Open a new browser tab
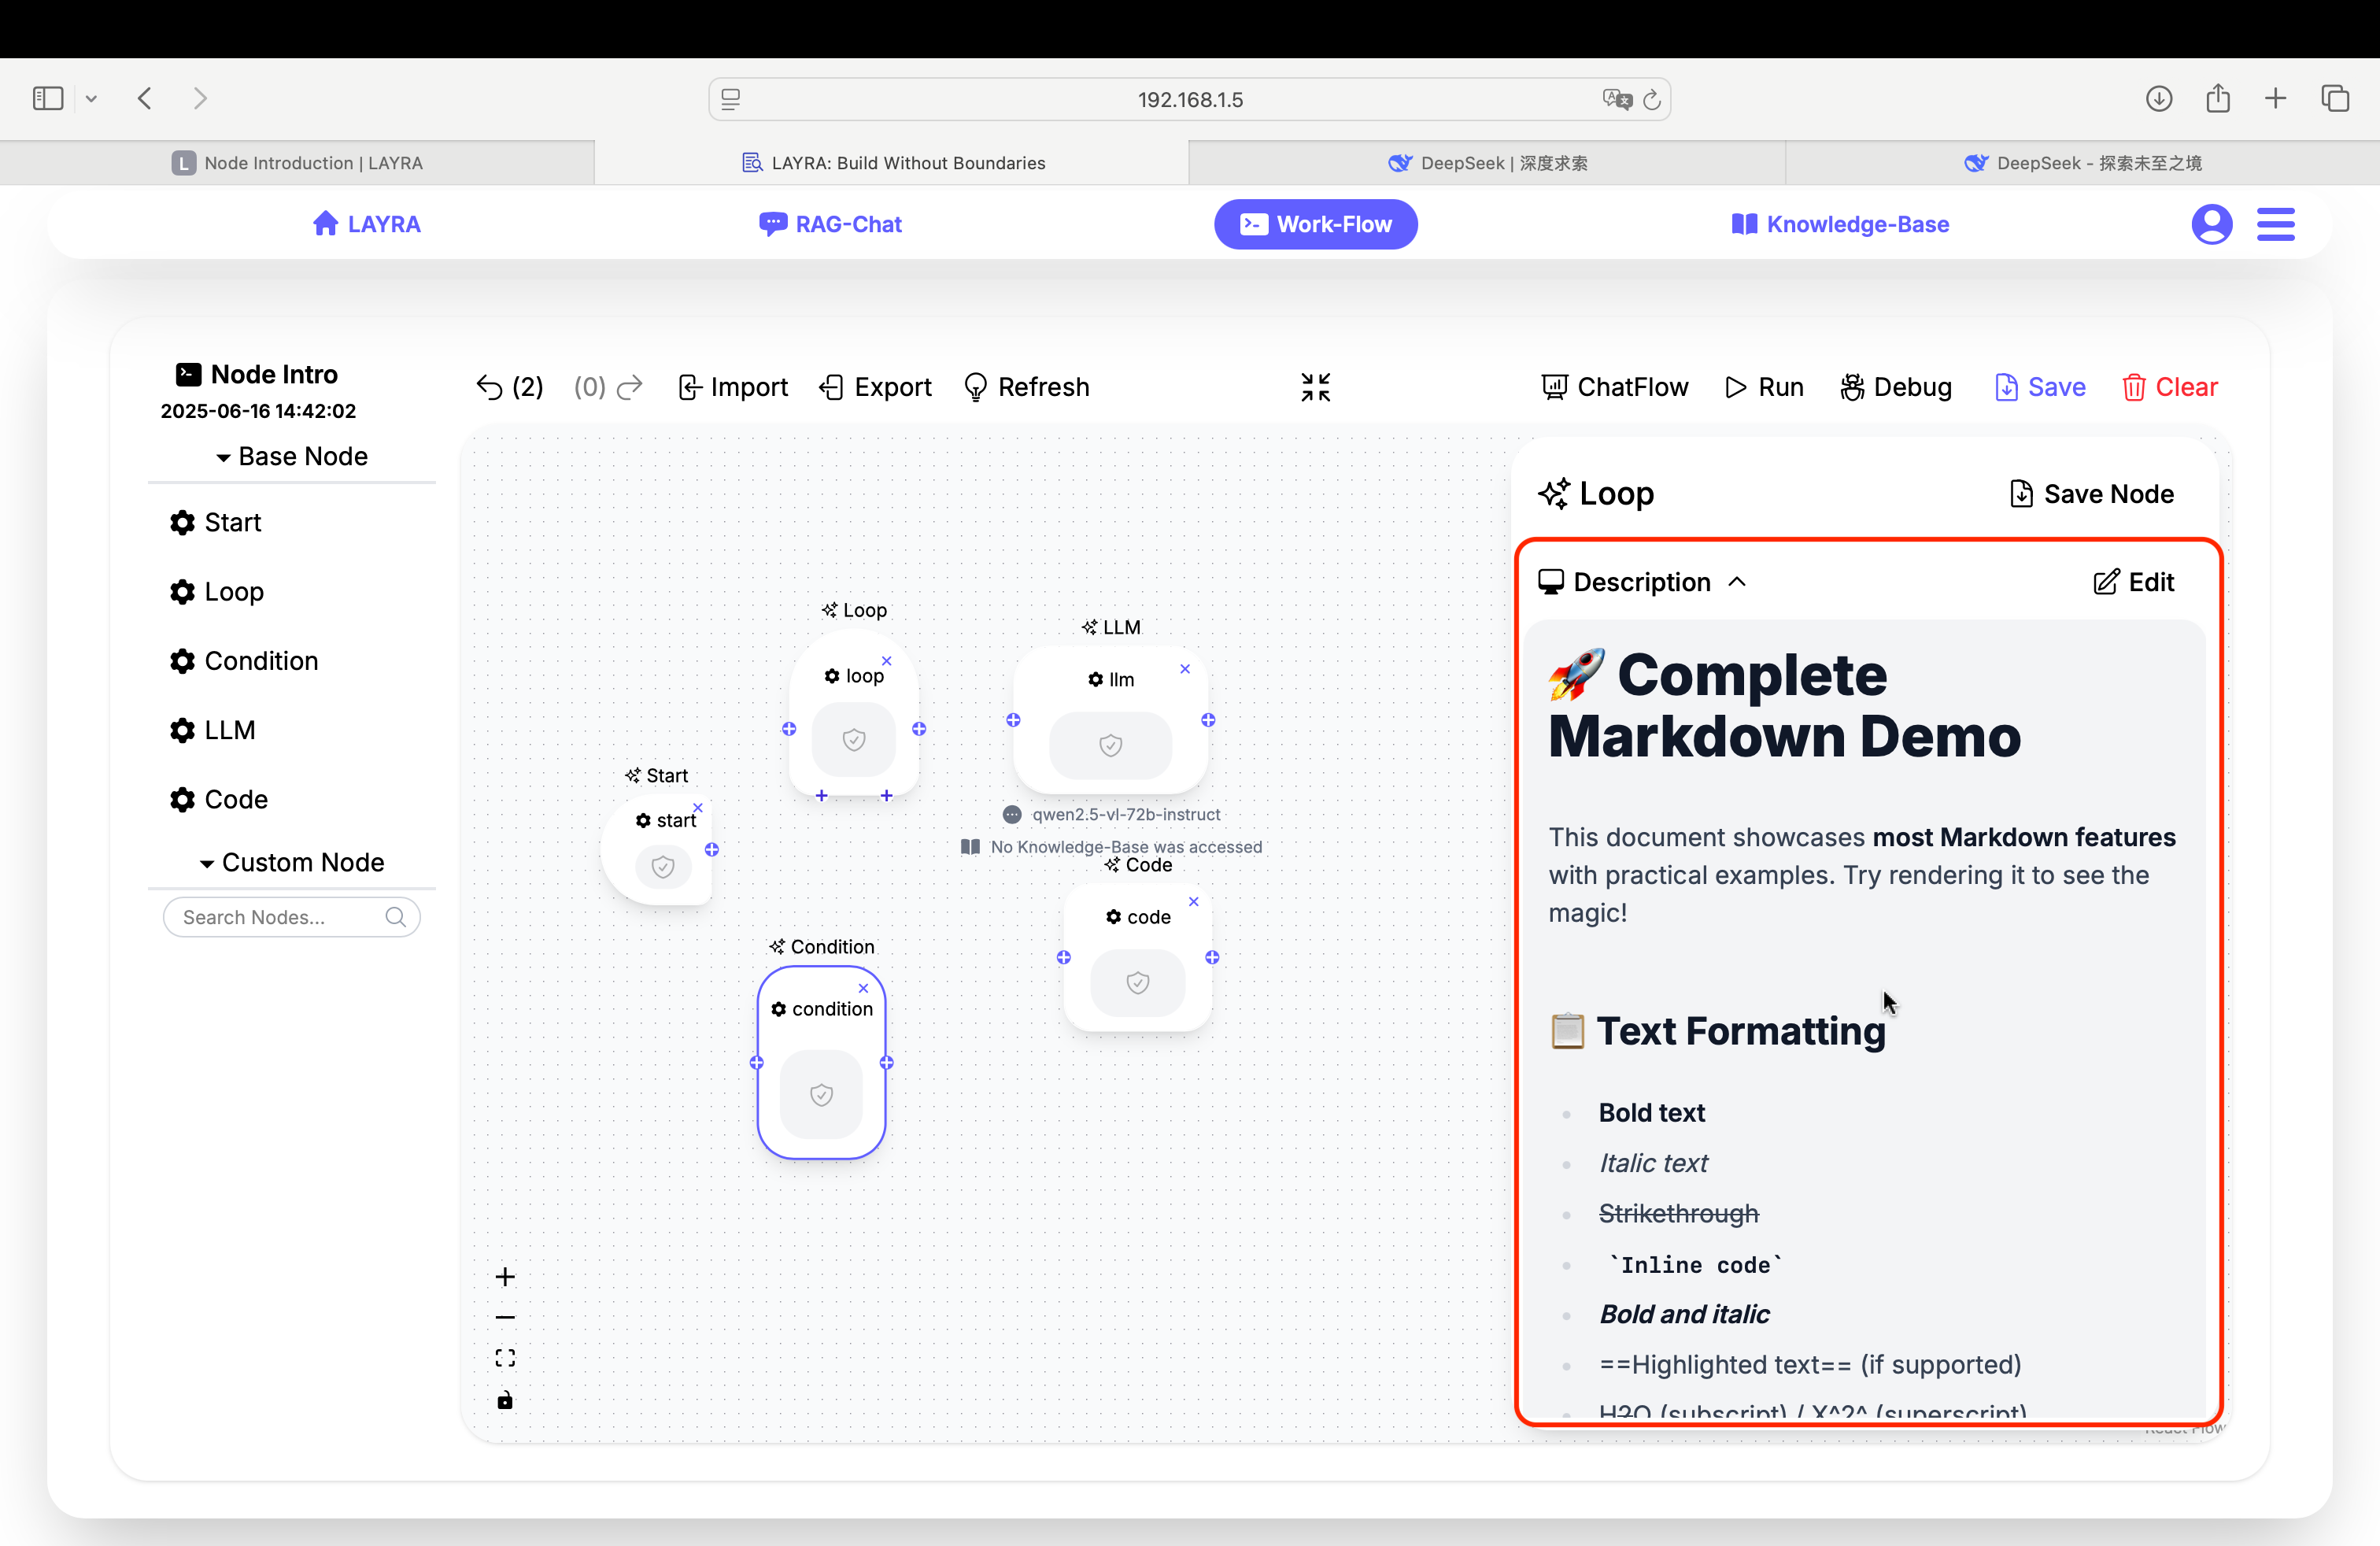This screenshot has height=1546, width=2380. point(2275,98)
